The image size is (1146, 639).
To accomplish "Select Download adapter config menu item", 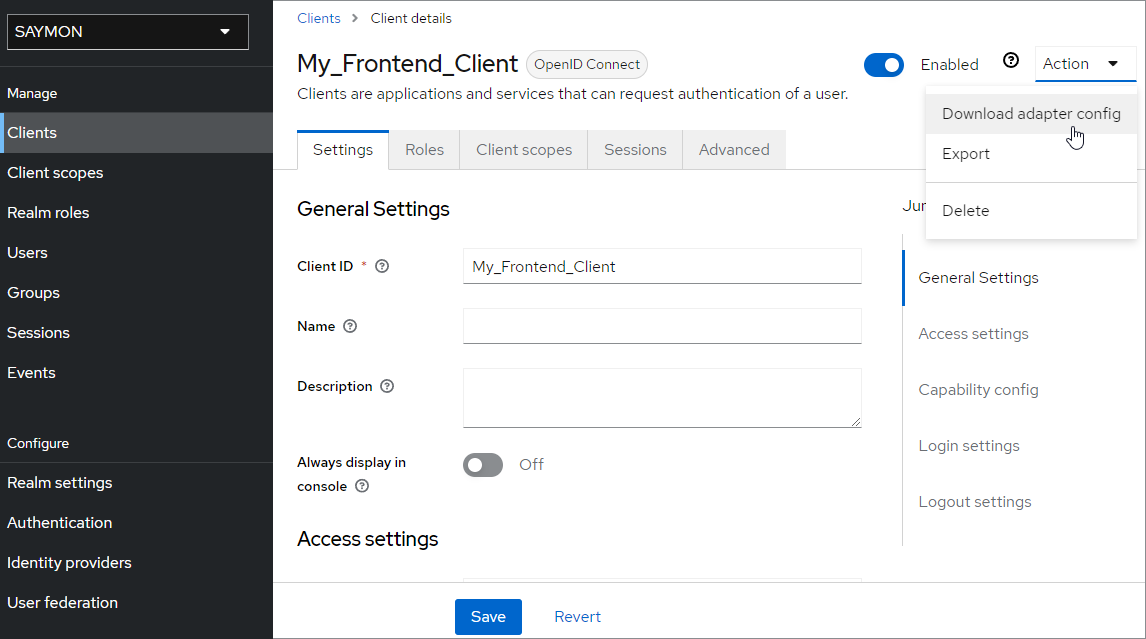I will (x=1031, y=114).
